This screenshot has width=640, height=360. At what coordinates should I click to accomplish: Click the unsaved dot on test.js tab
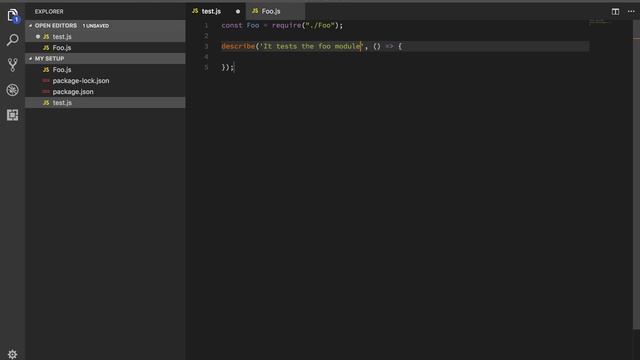[238, 11]
